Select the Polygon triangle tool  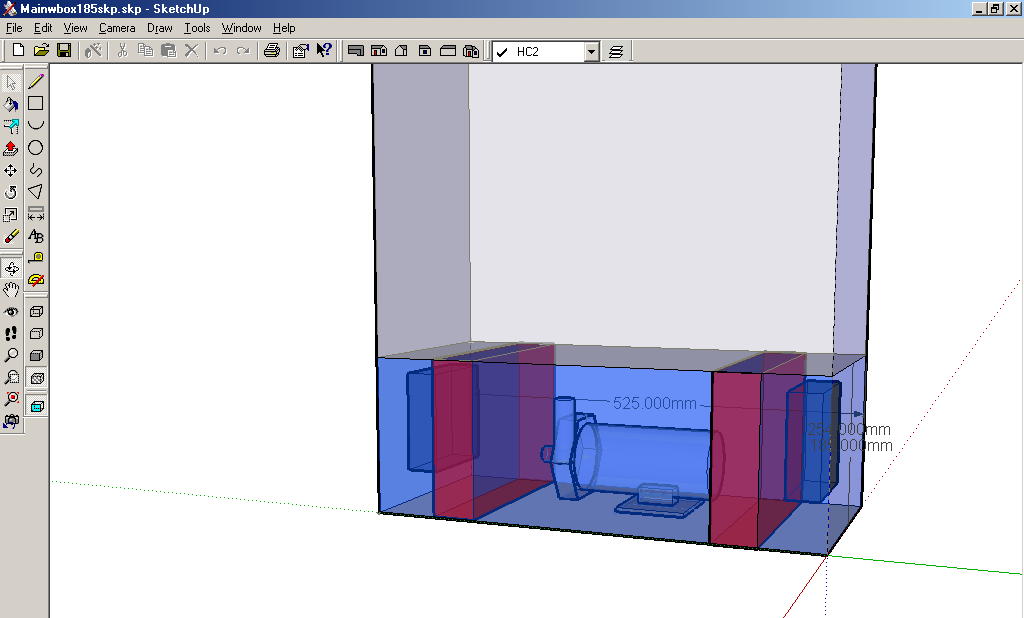pos(36,192)
